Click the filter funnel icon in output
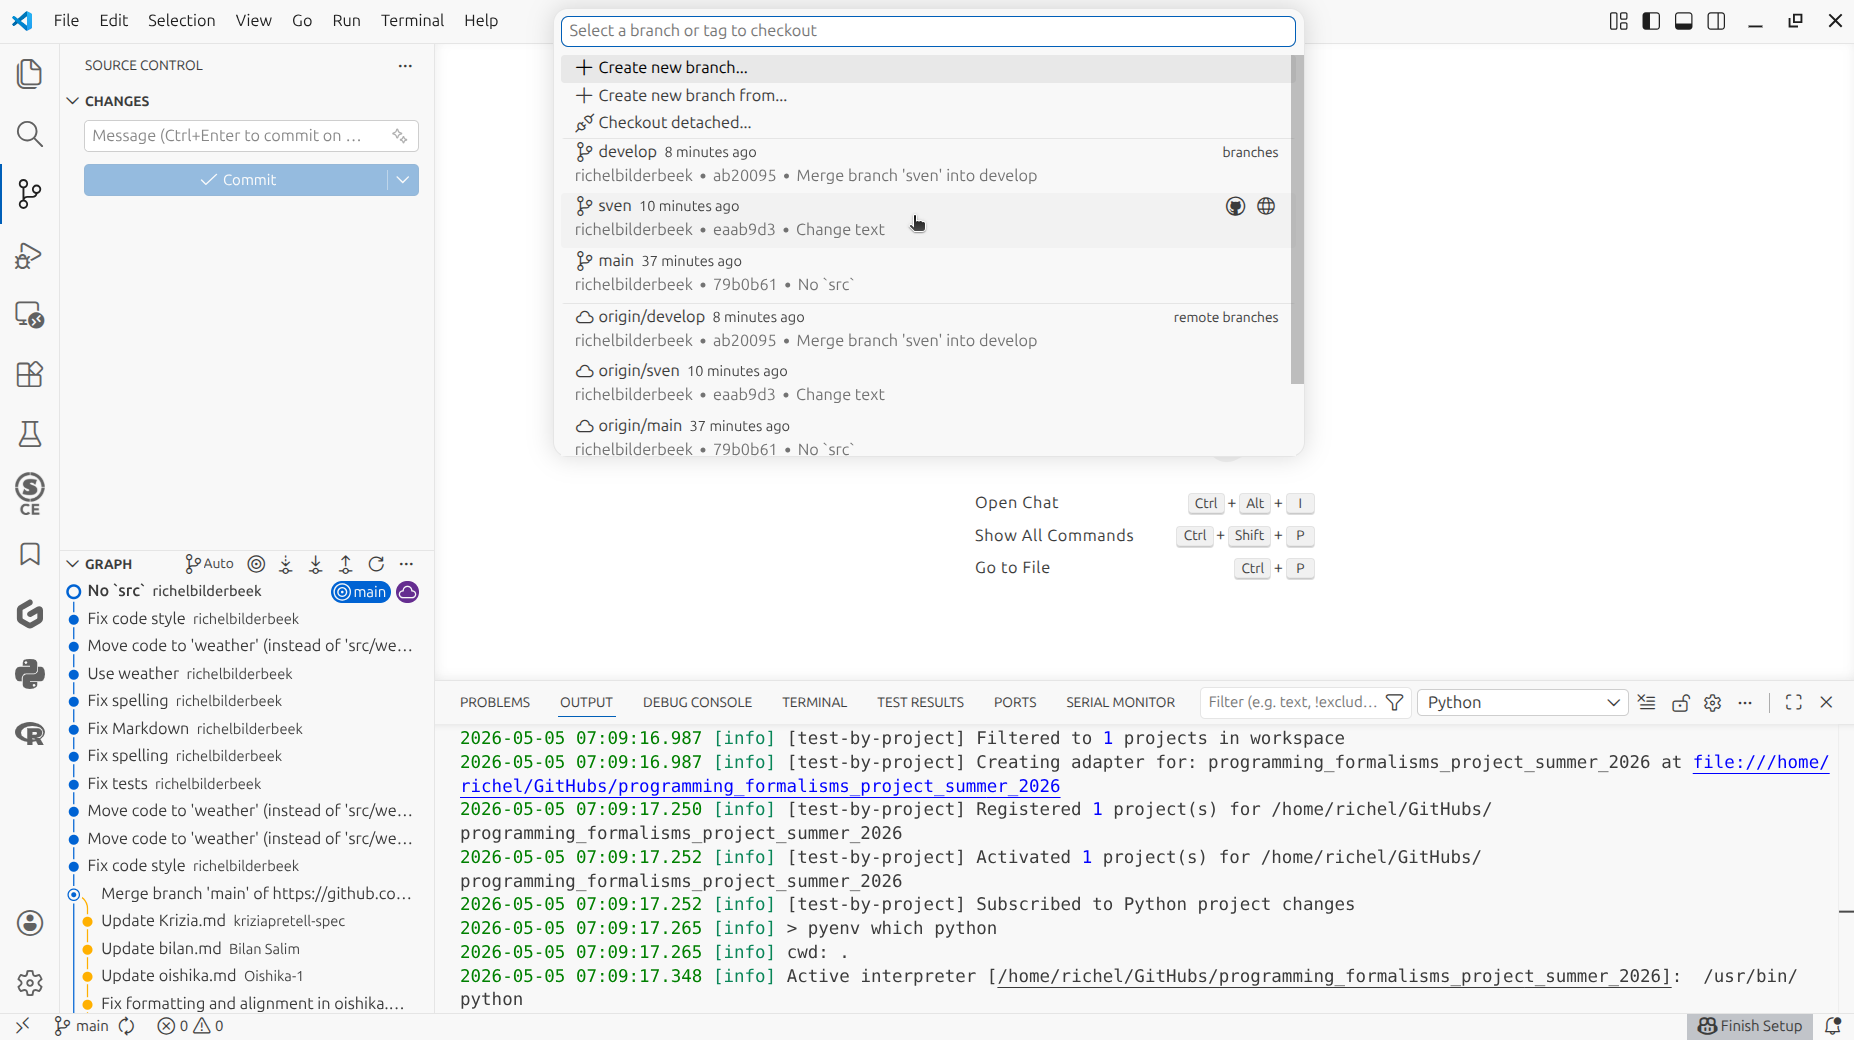 [x=1395, y=702]
